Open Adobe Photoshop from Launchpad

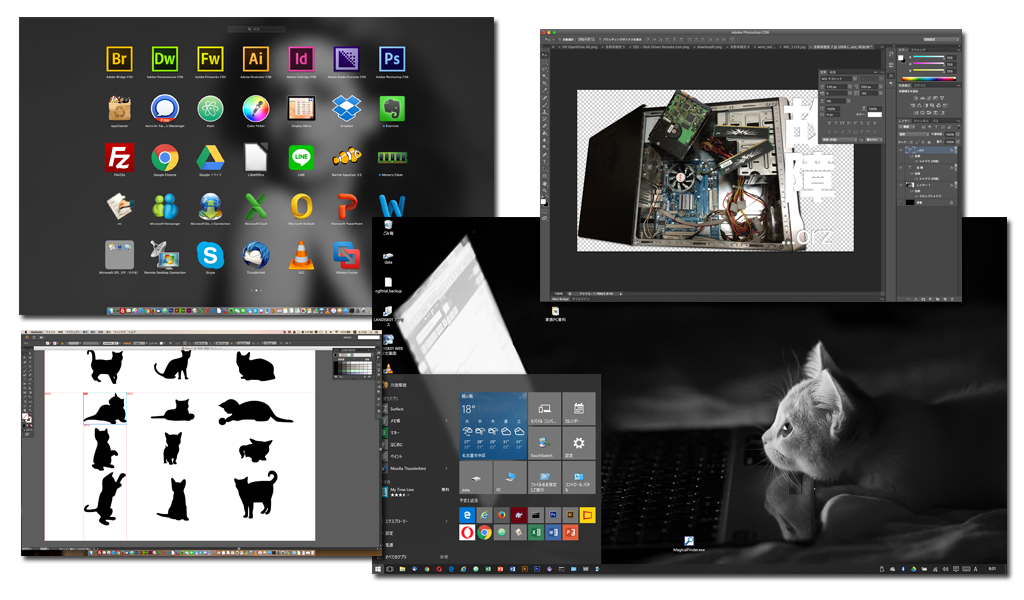click(392, 59)
